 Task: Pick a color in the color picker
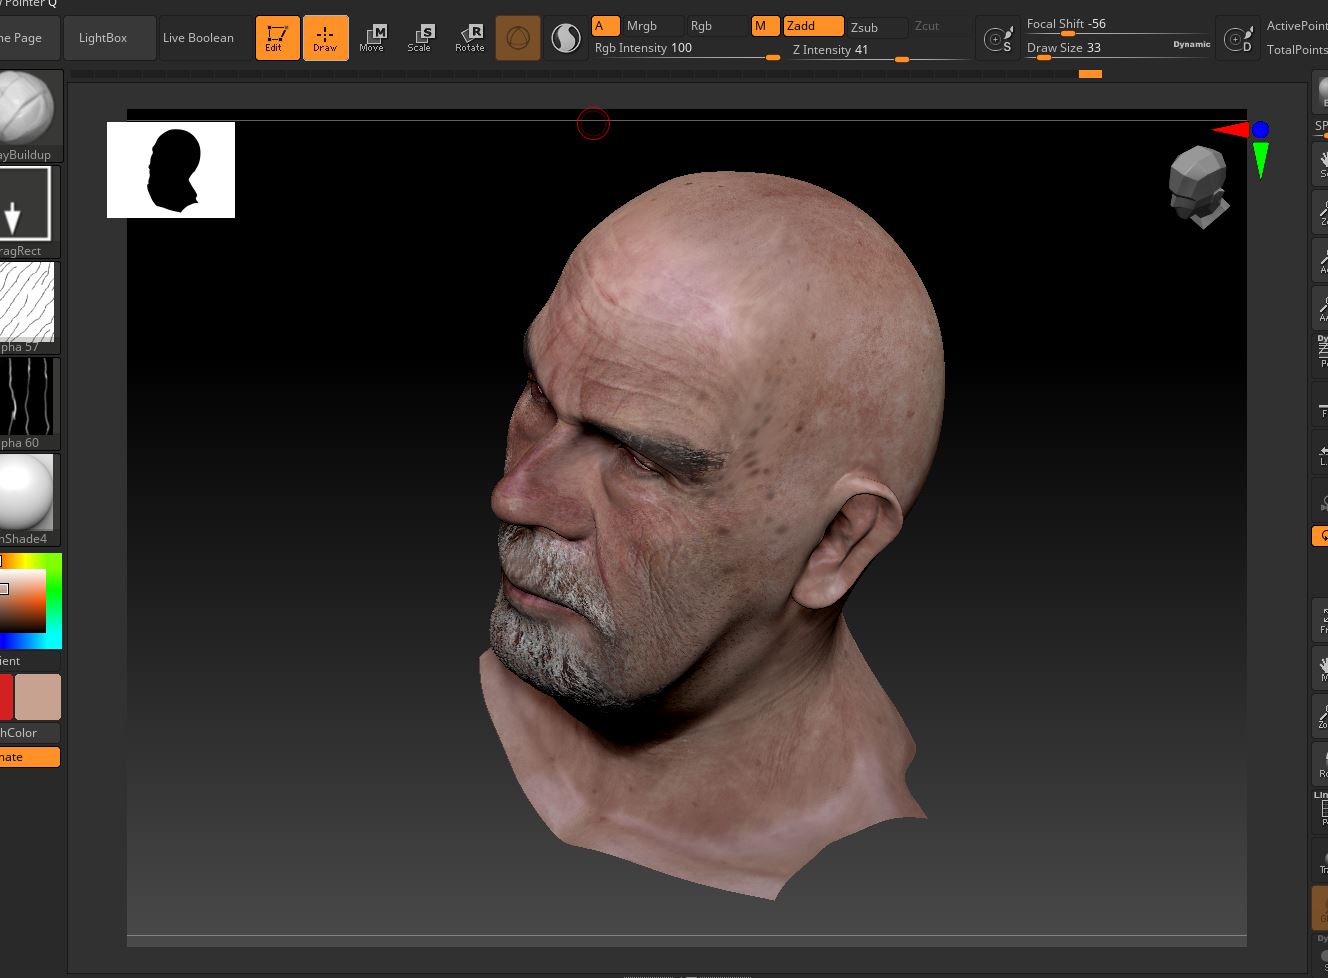[30, 600]
